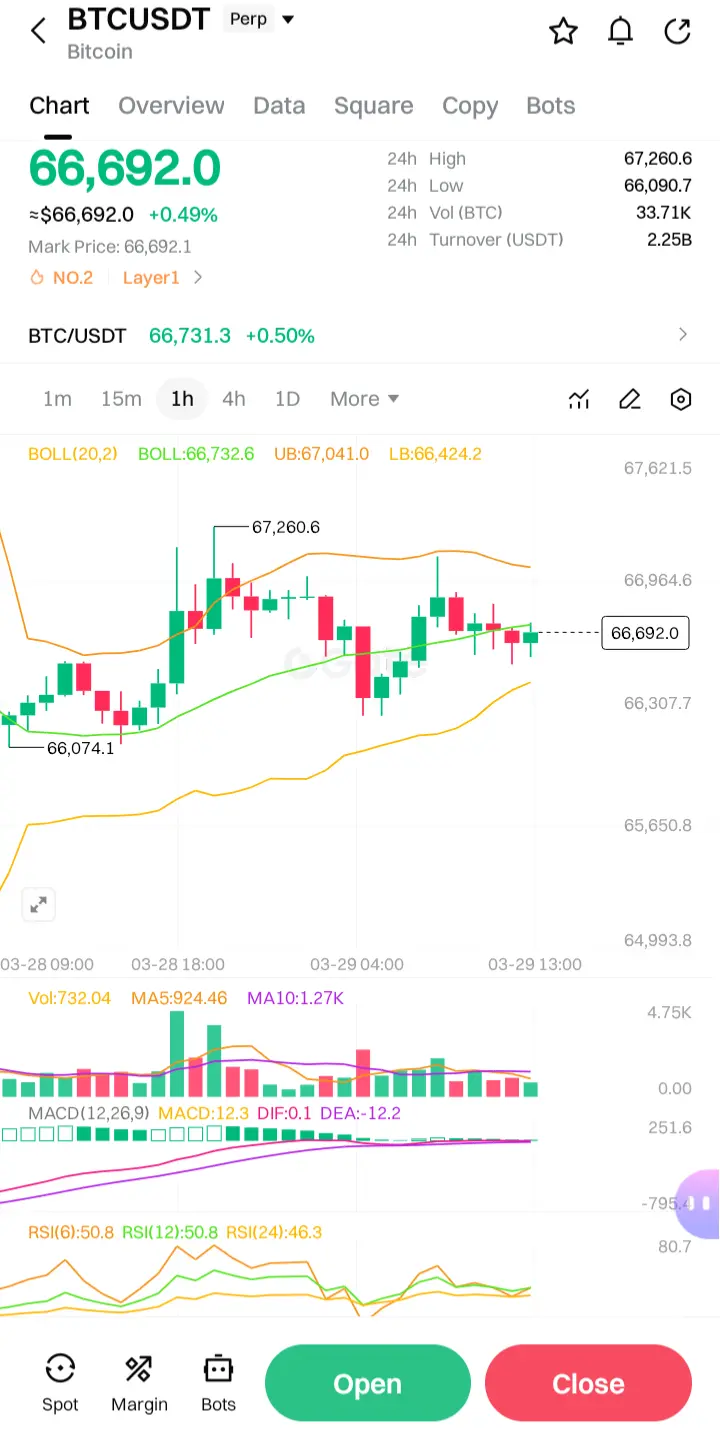Select the 1m timeframe
Viewport: 720px width, 1438px height.
(57, 399)
